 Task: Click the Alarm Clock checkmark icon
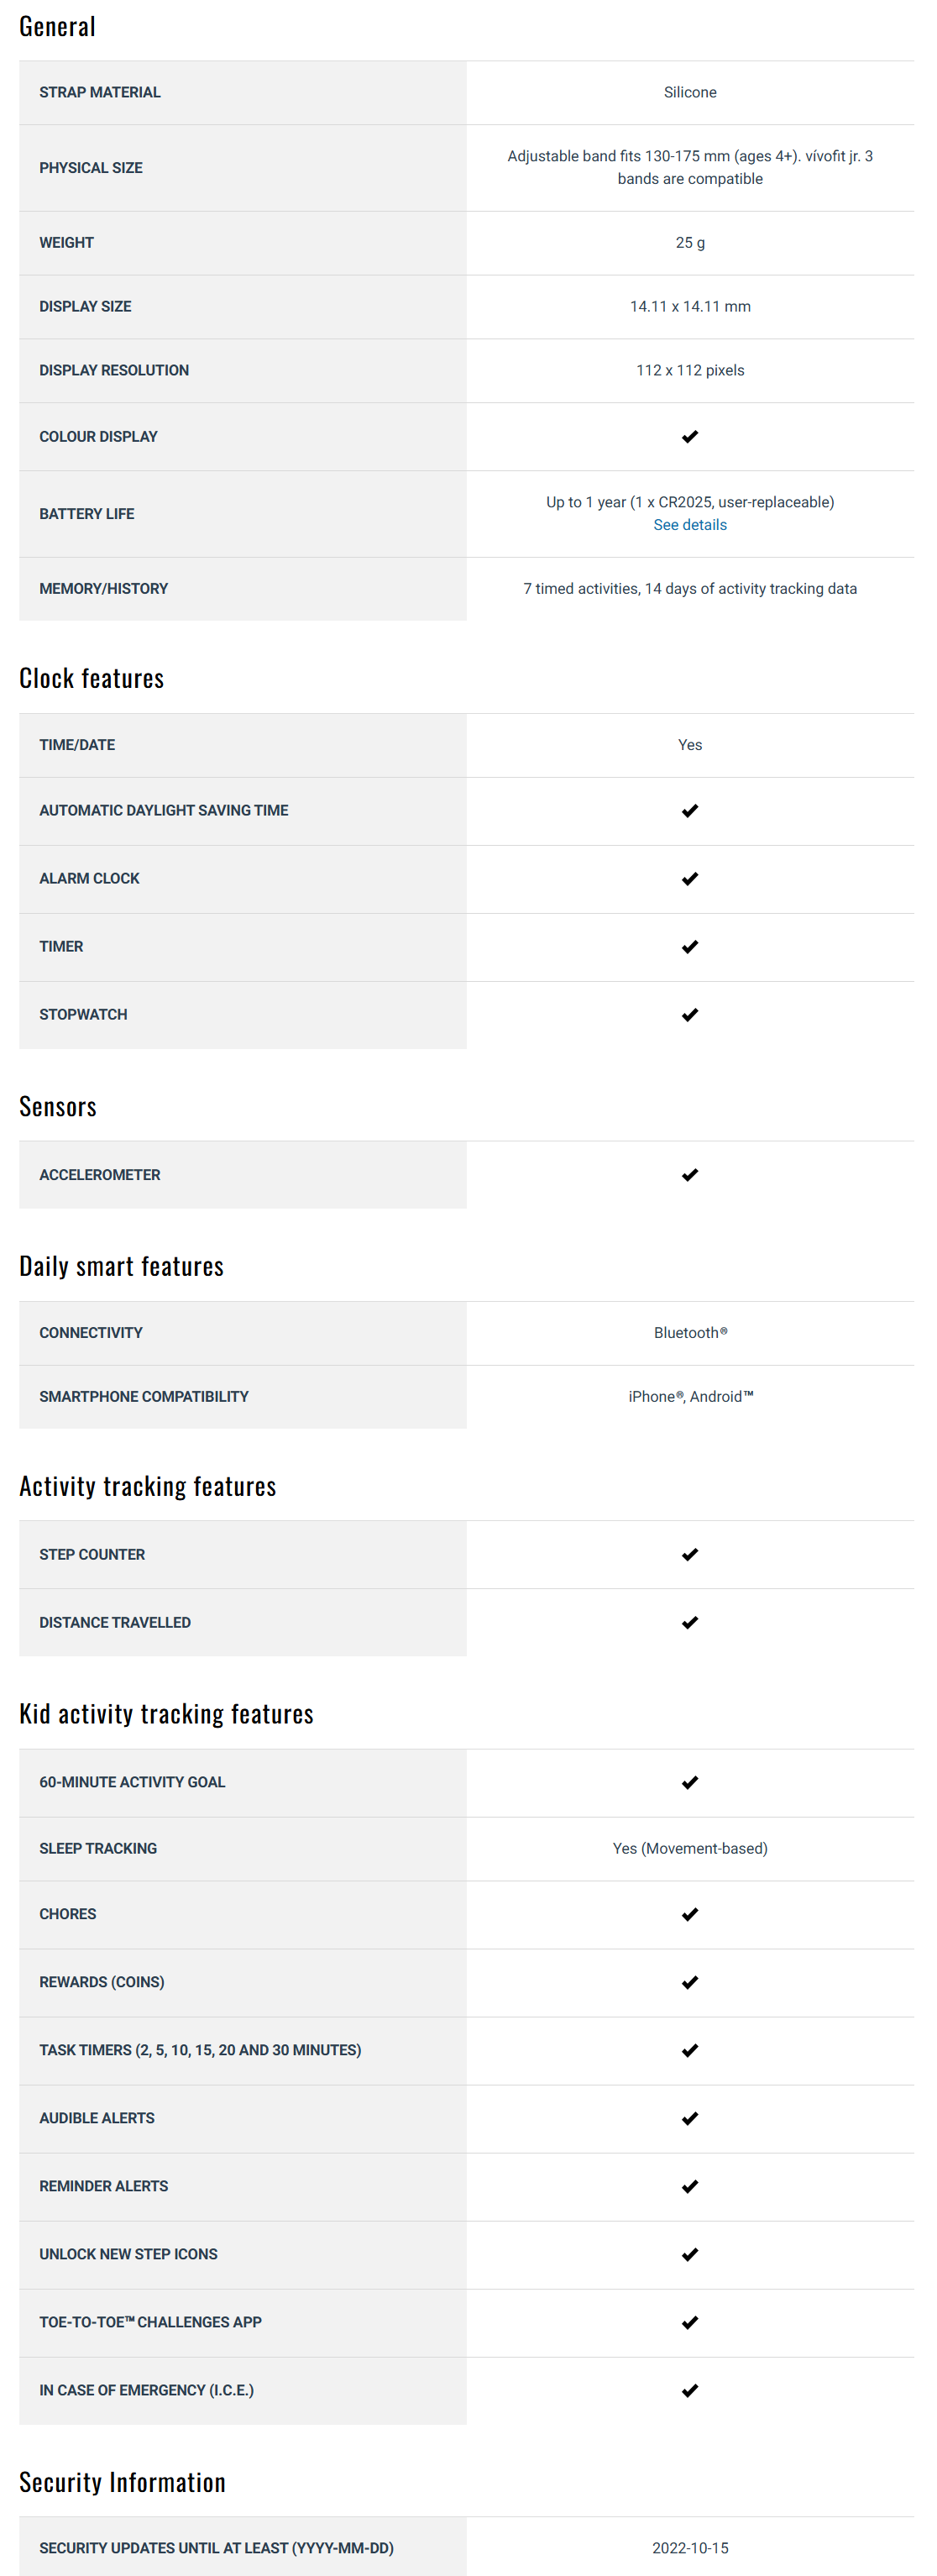pyautogui.click(x=689, y=879)
